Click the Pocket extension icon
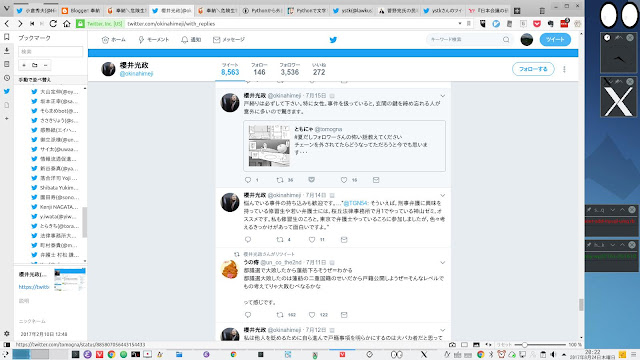 537,24
